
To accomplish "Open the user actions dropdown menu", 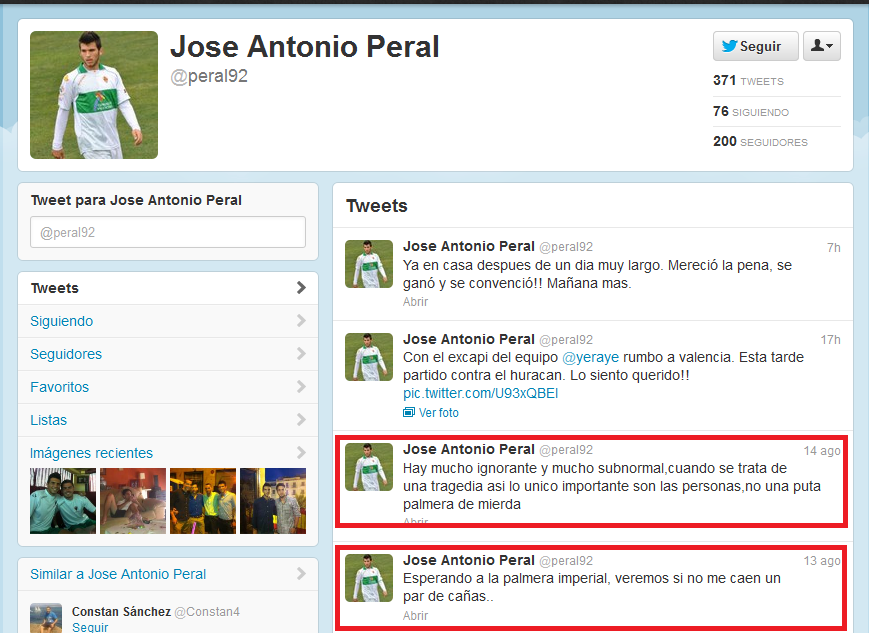I will pos(822,46).
